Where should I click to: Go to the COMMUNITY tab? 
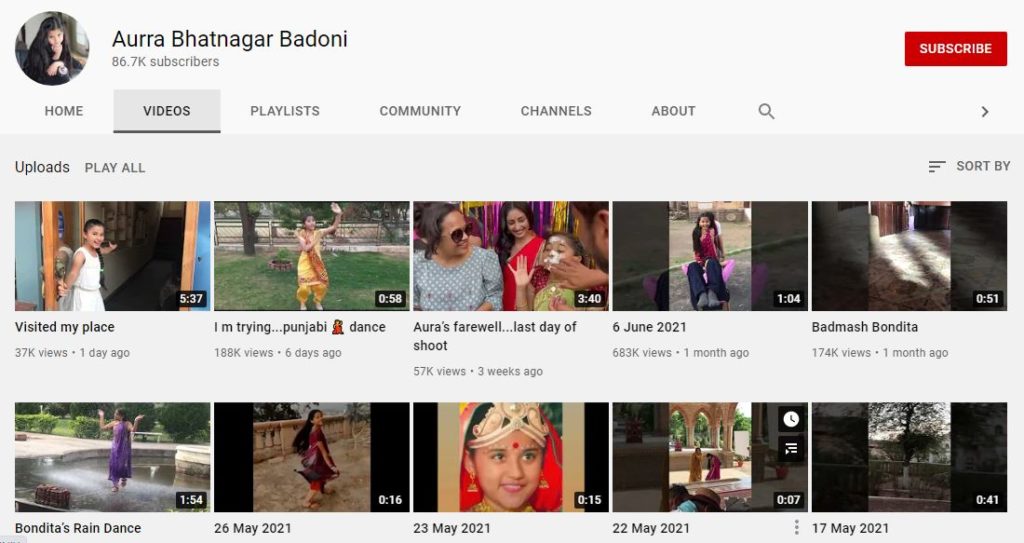pyautogui.click(x=420, y=111)
